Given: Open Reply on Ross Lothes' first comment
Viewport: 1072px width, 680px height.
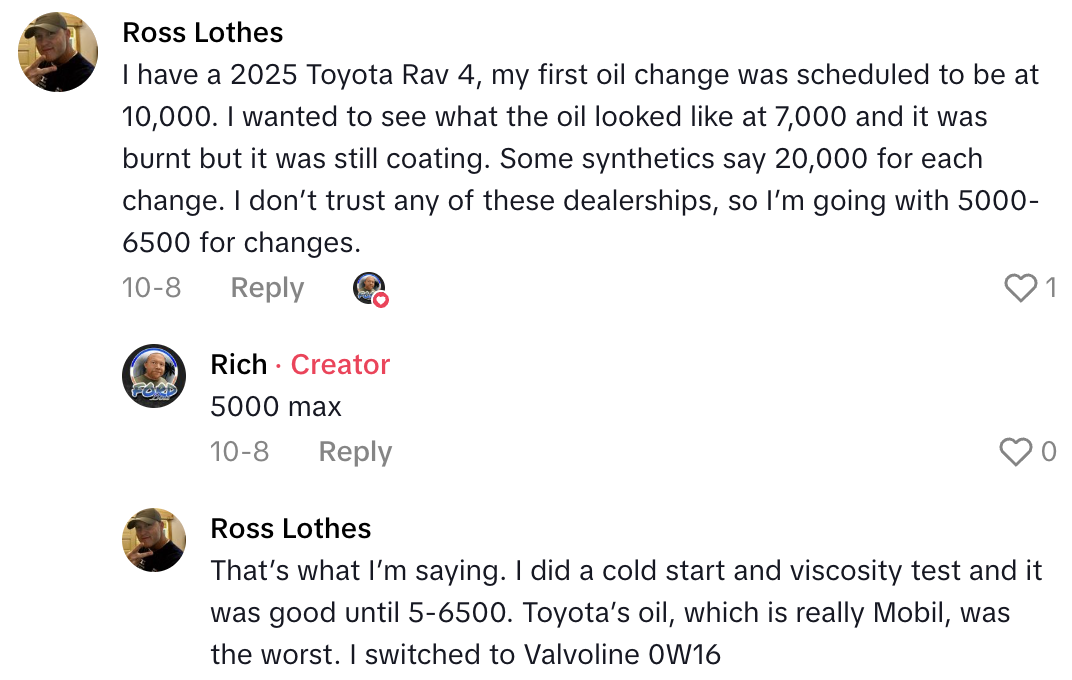Looking at the screenshot, I should tap(266, 288).
